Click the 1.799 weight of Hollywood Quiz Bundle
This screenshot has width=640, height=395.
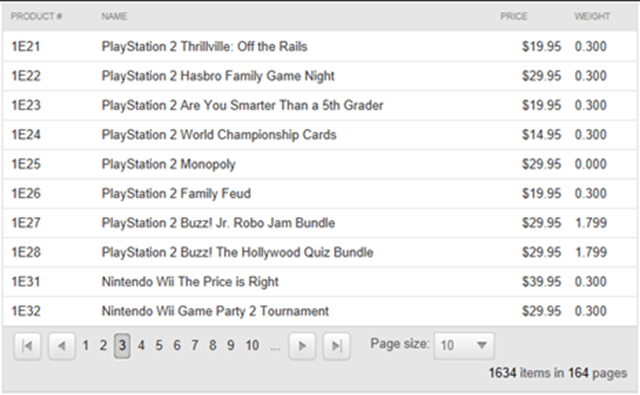point(591,252)
